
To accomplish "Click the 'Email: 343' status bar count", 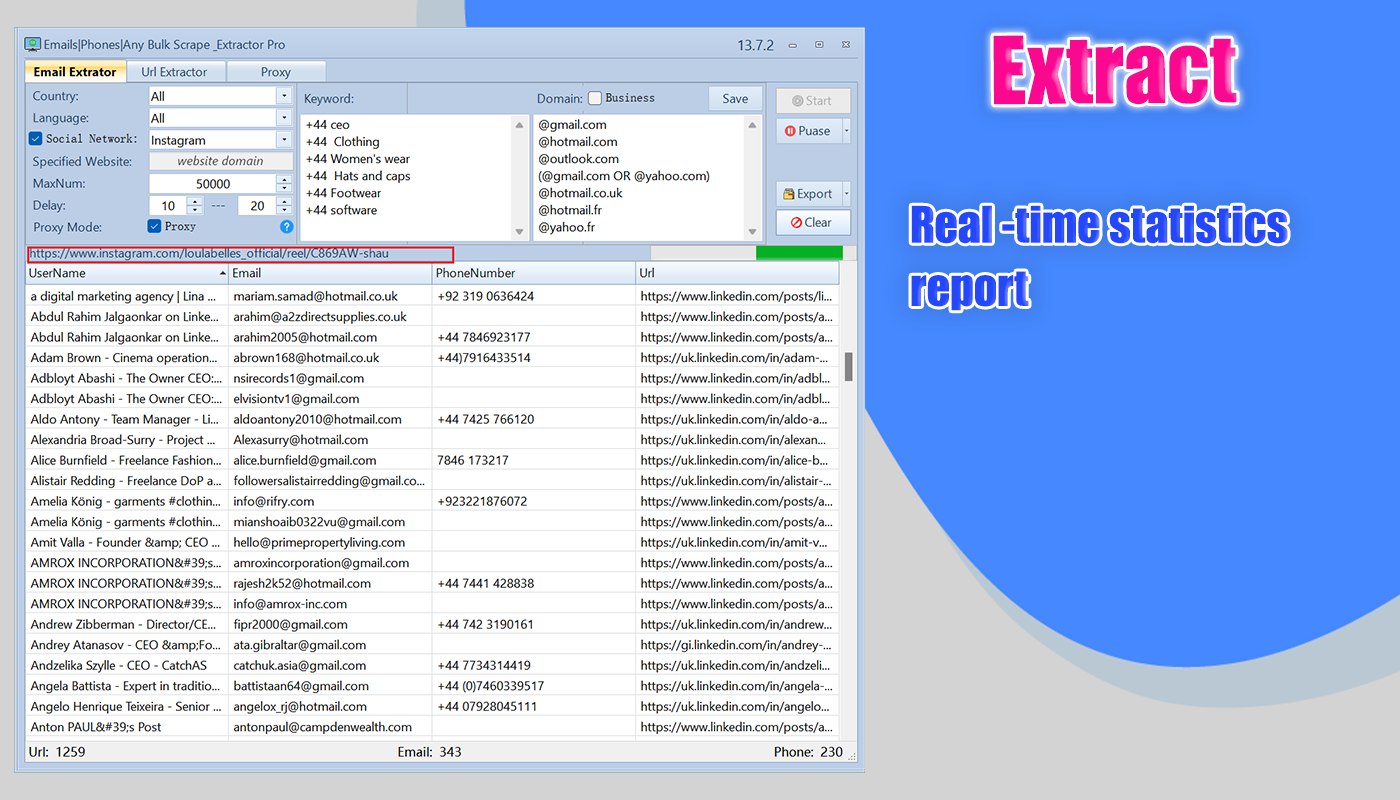I will point(430,752).
